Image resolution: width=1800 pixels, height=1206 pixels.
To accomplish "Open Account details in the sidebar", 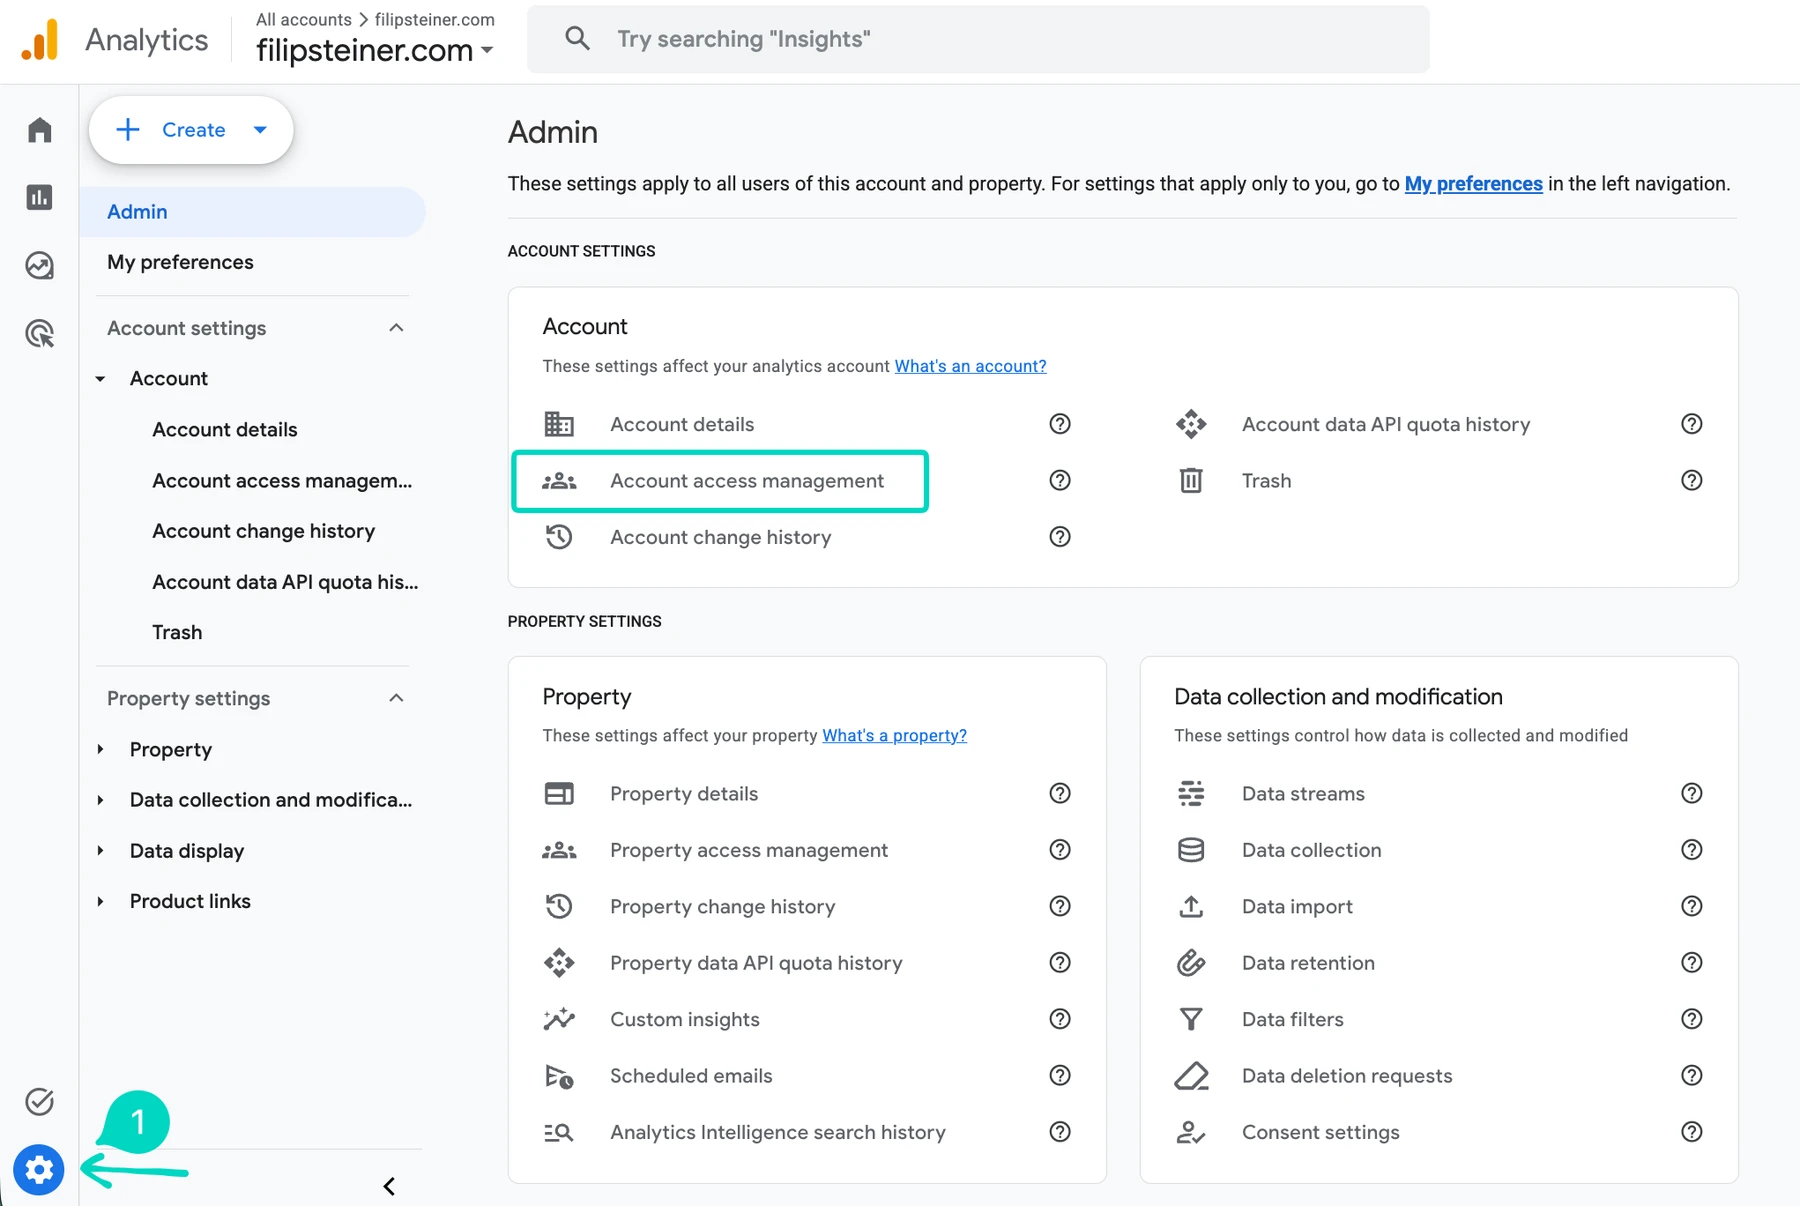I will point(225,430).
